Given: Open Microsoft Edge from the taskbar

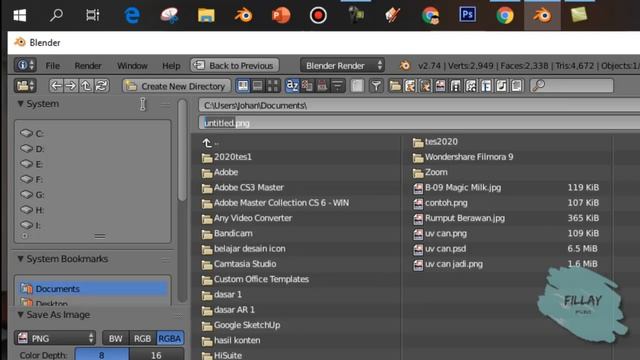Looking at the screenshot, I should pos(132,16).
